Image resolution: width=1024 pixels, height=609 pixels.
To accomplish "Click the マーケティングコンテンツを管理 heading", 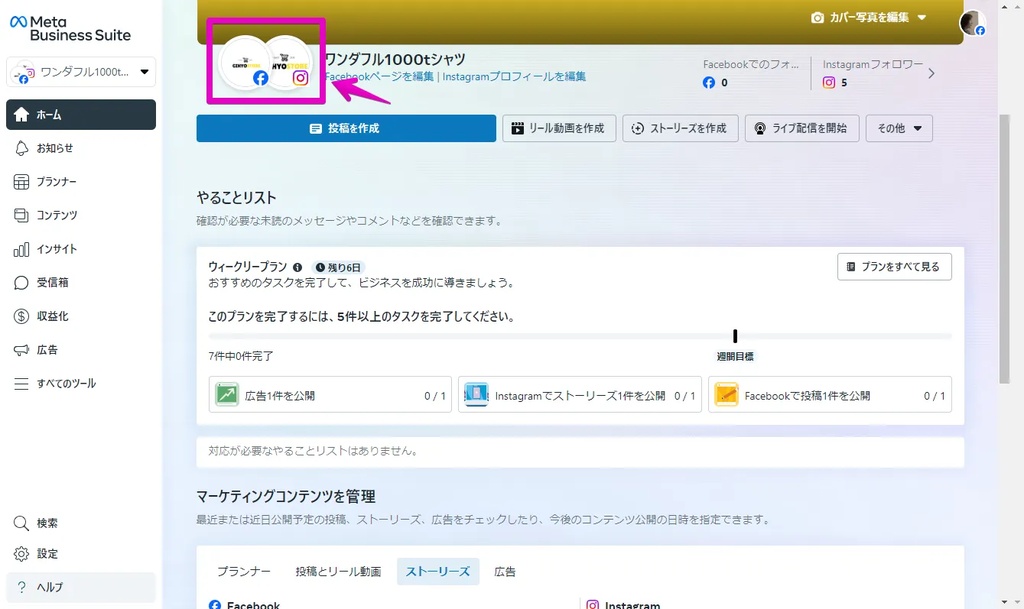I will pyautogui.click(x=286, y=497).
